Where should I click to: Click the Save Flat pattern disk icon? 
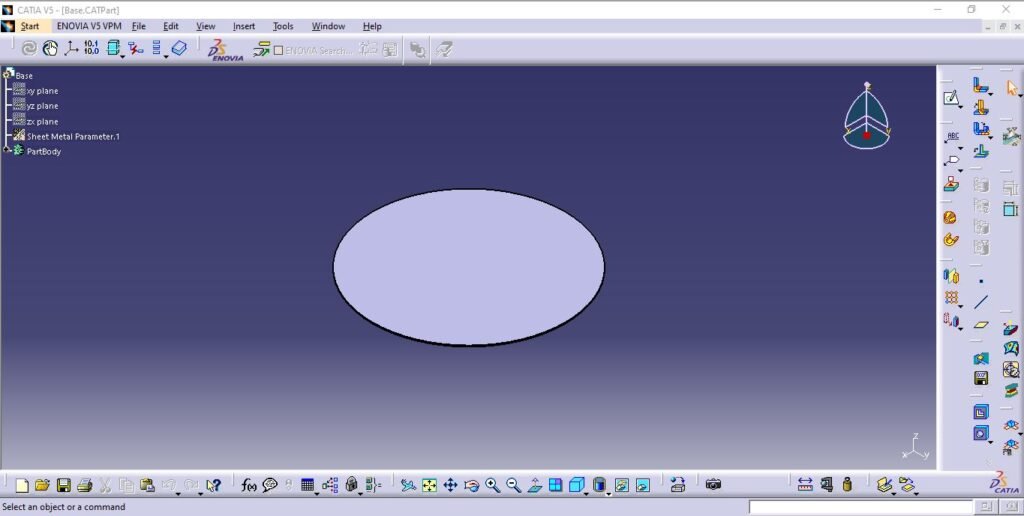point(980,378)
